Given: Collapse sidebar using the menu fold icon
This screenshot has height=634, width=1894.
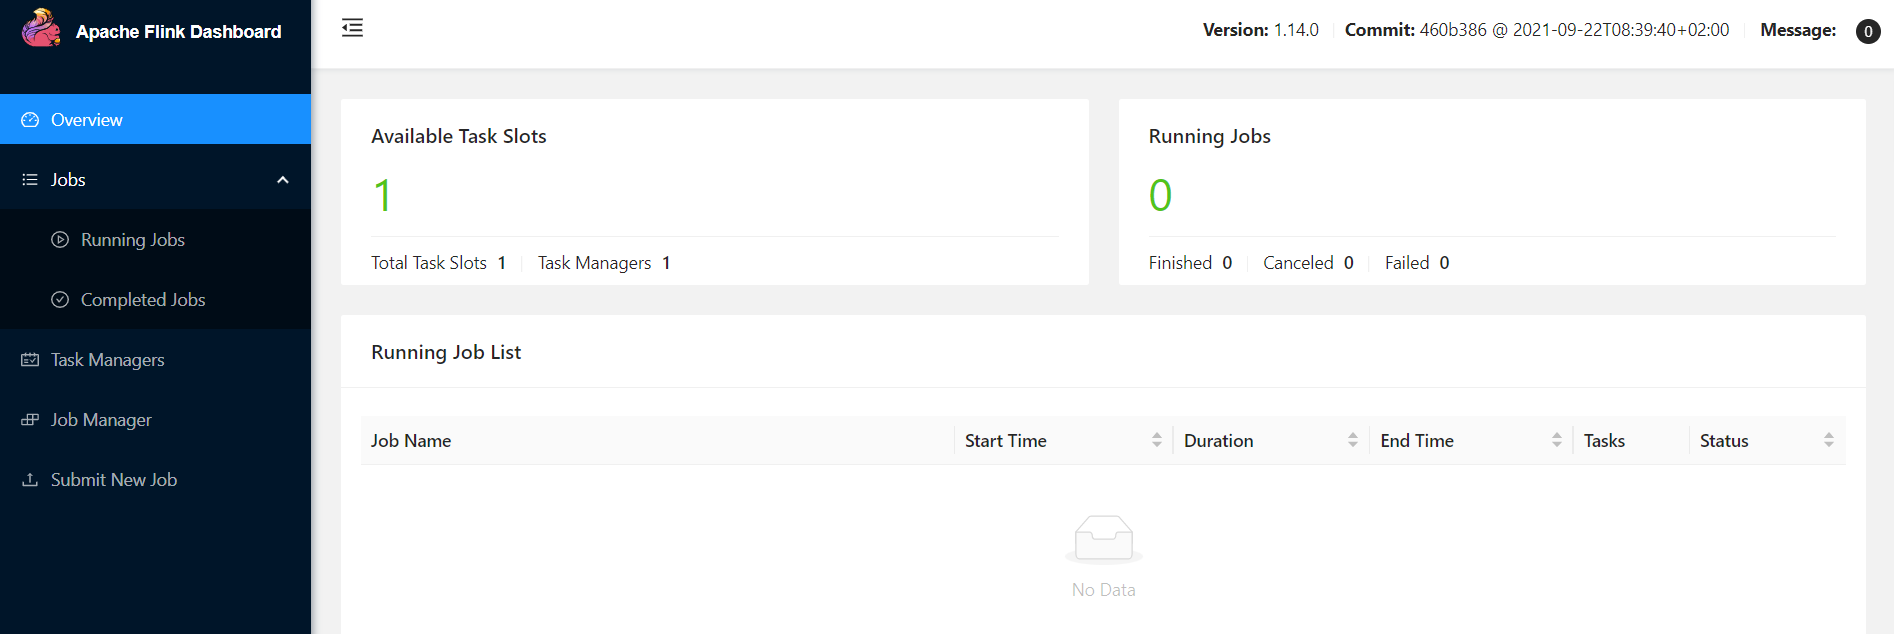Looking at the screenshot, I should point(352,28).
